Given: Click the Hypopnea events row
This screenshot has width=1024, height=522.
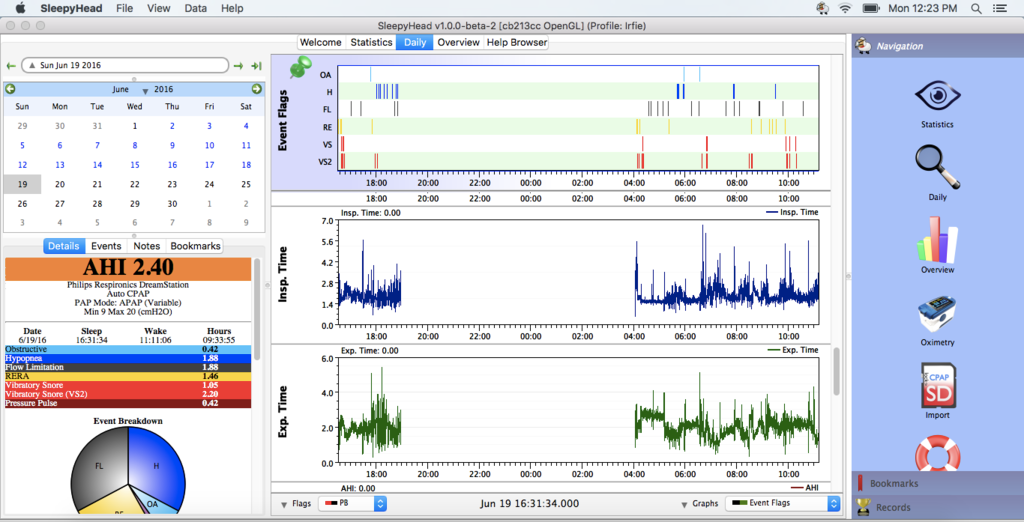Looking at the screenshot, I should [x=128, y=359].
